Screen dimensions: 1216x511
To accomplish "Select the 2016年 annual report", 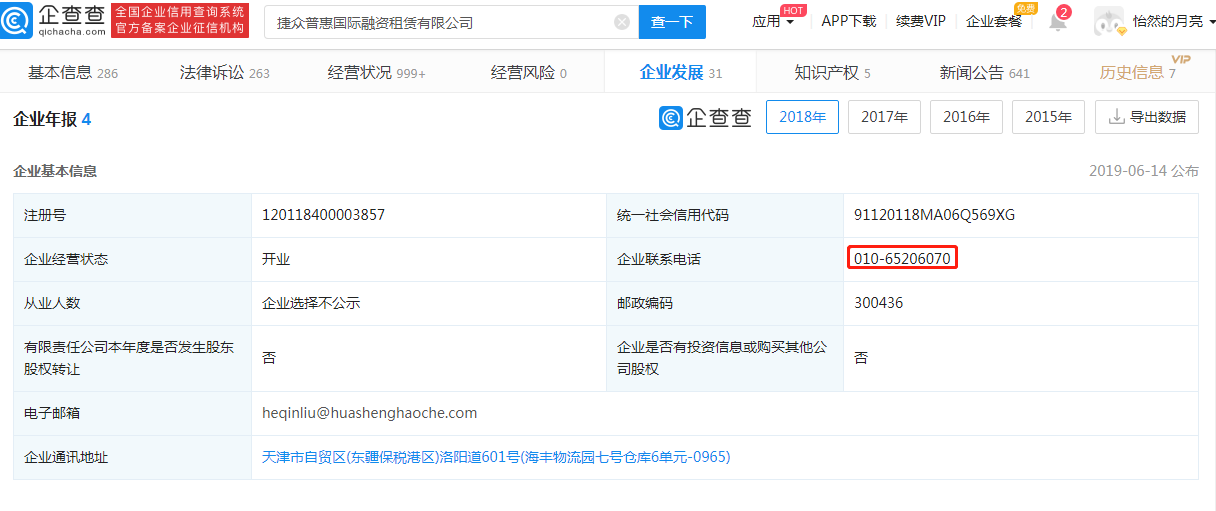I will point(966,117).
